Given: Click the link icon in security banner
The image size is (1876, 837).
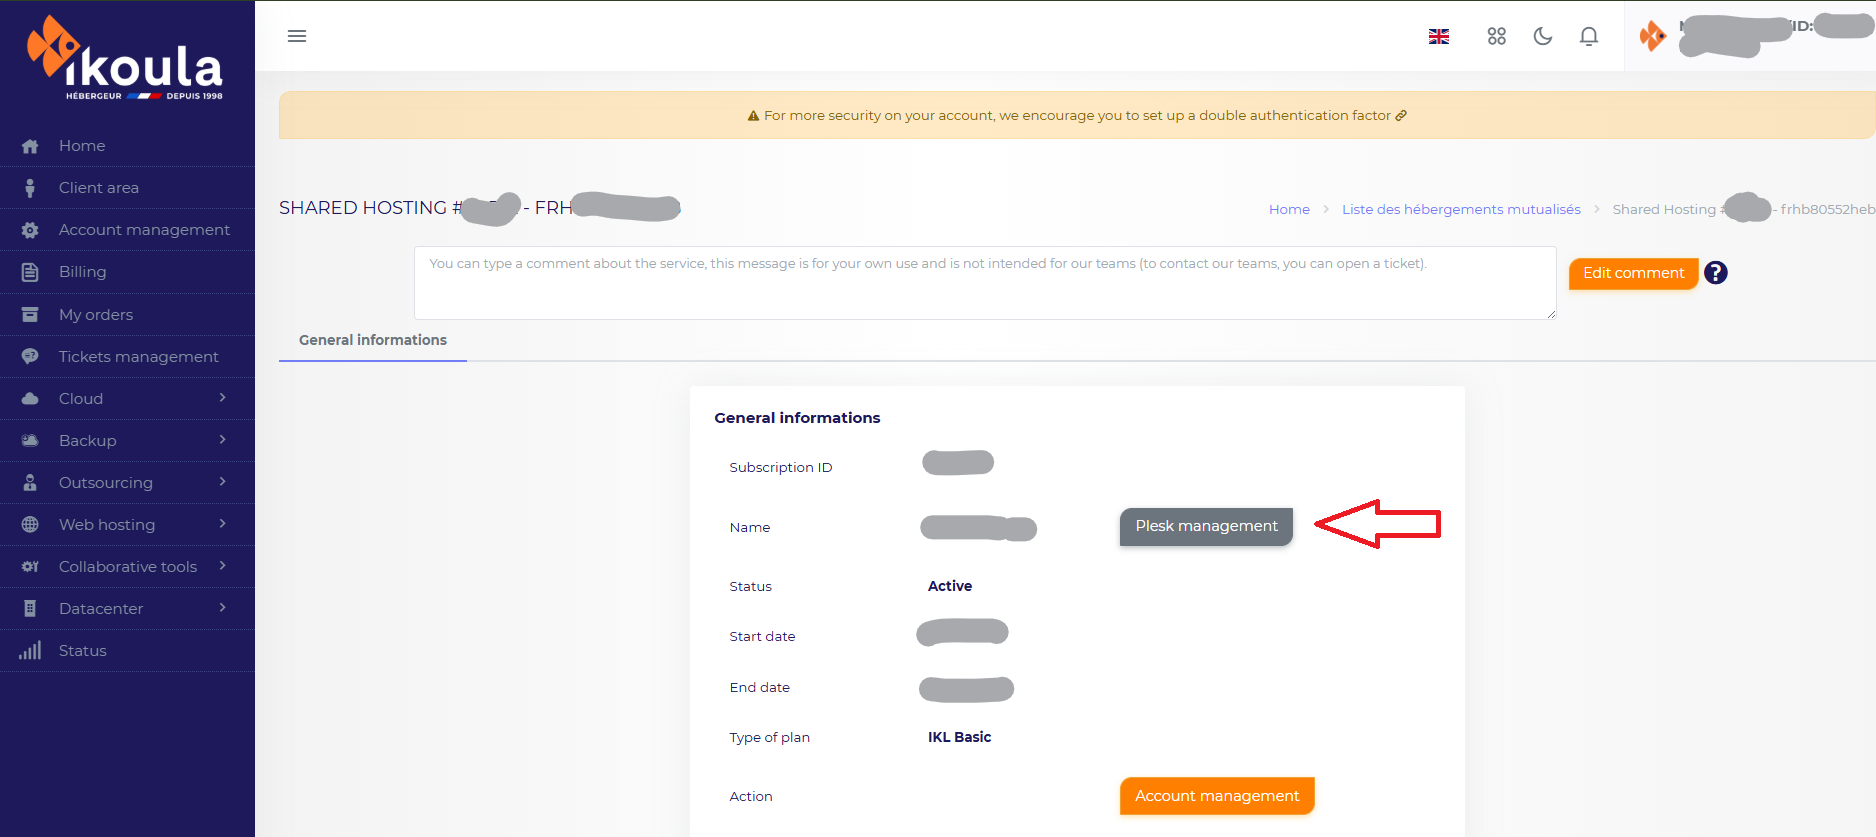Looking at the screenshot, I should click(x=1401, y=116).
